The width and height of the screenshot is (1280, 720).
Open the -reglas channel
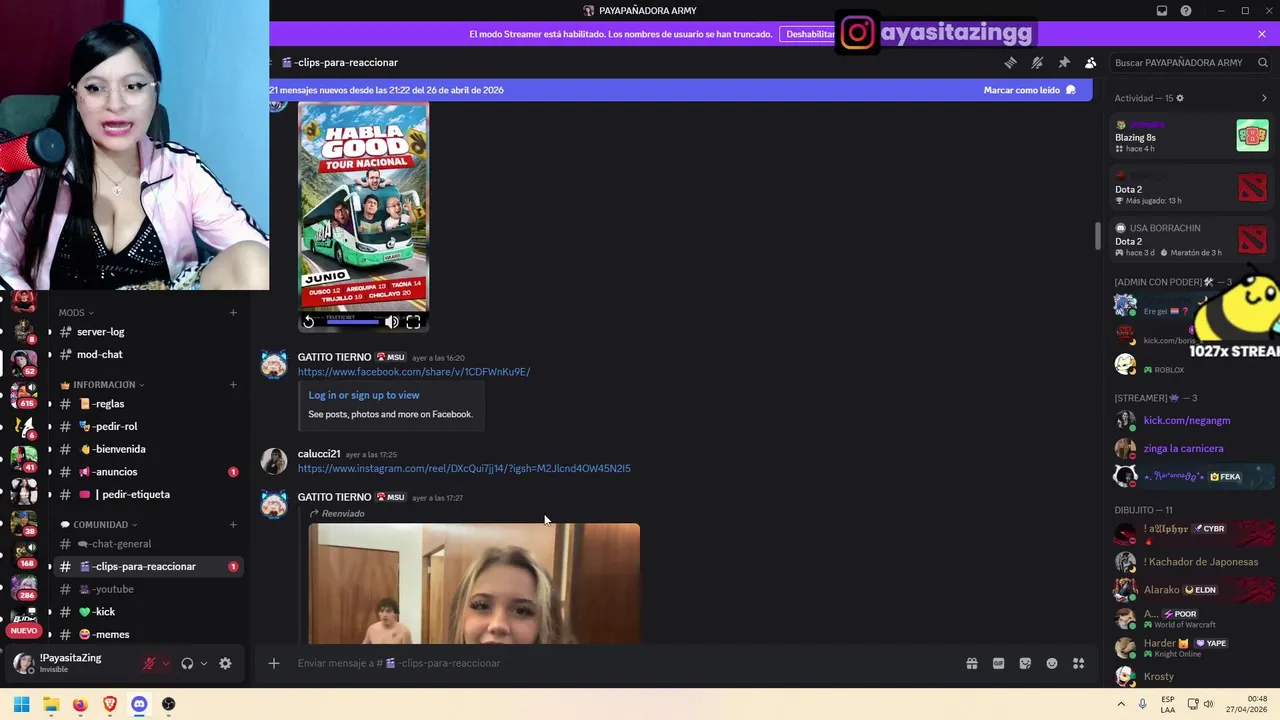click(x=148, y=404)
